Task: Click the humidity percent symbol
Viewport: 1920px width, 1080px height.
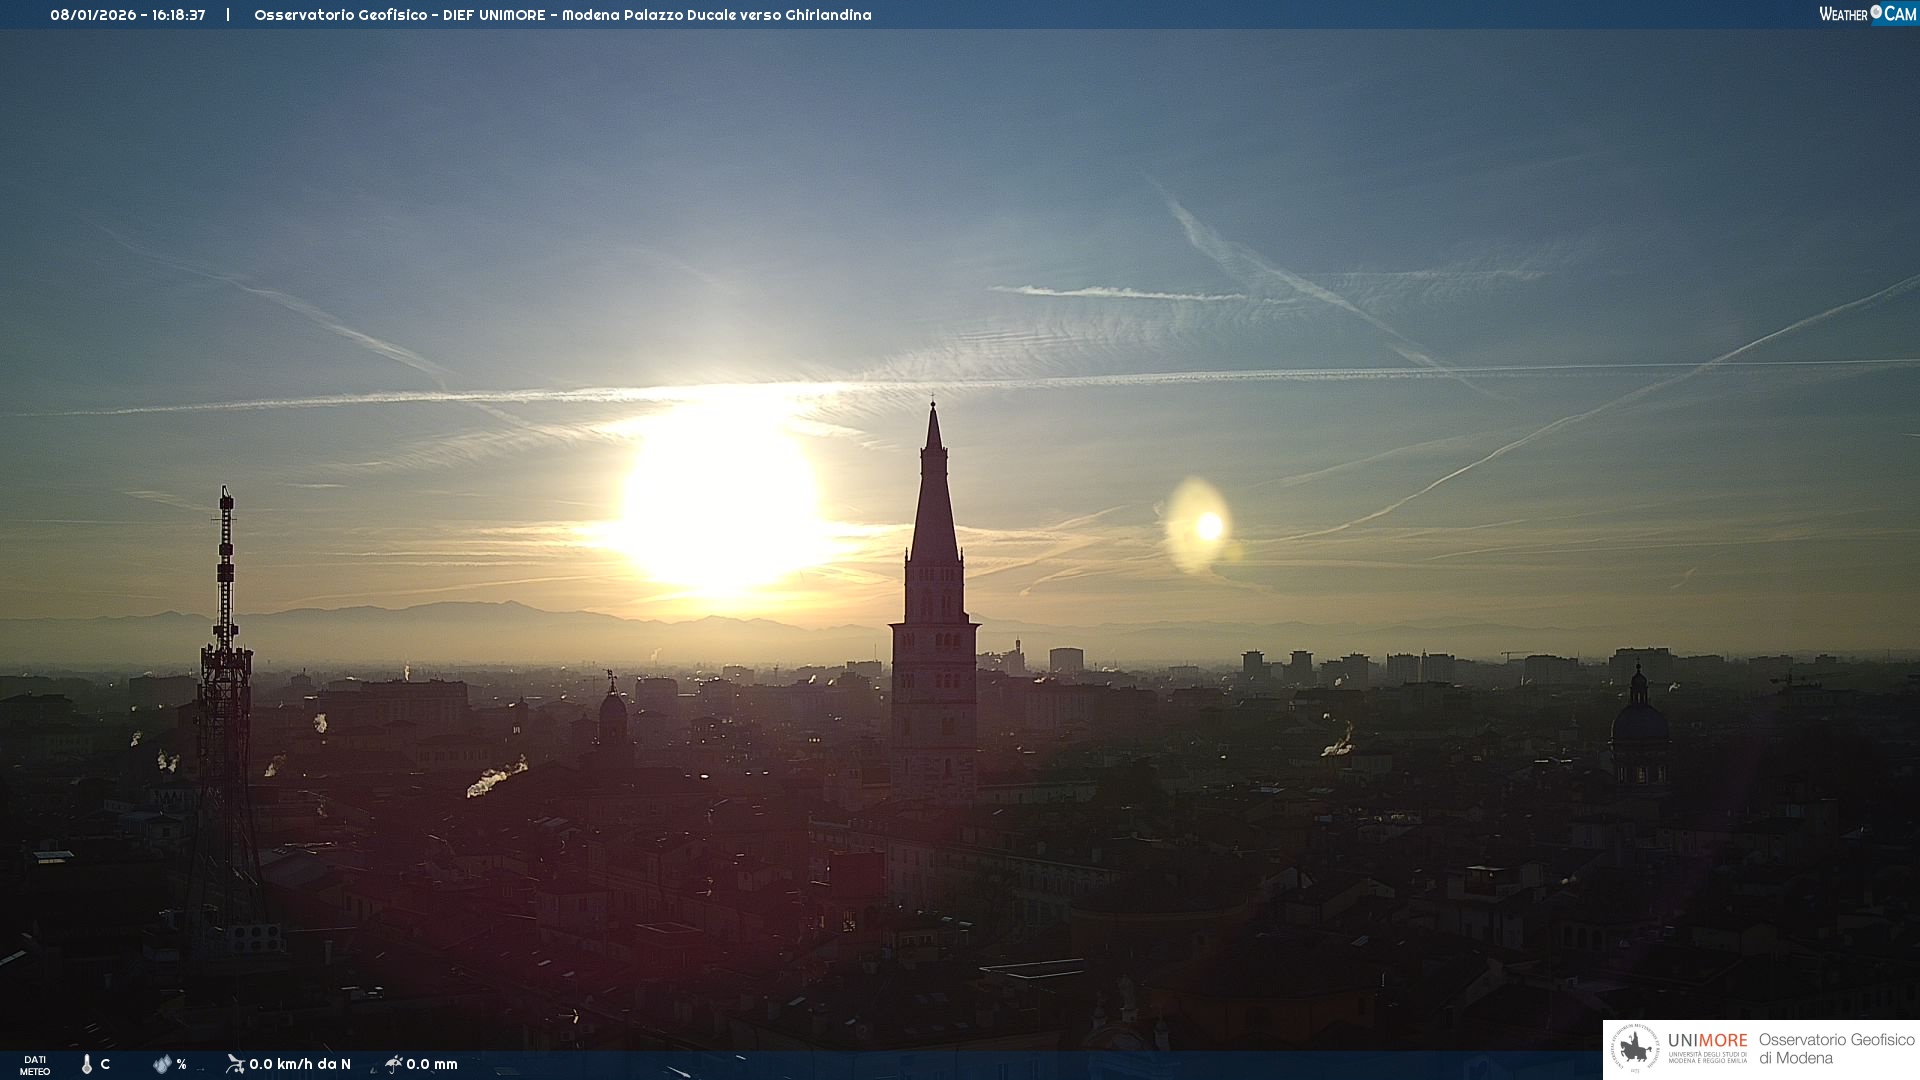Action: pos(181,1064)
